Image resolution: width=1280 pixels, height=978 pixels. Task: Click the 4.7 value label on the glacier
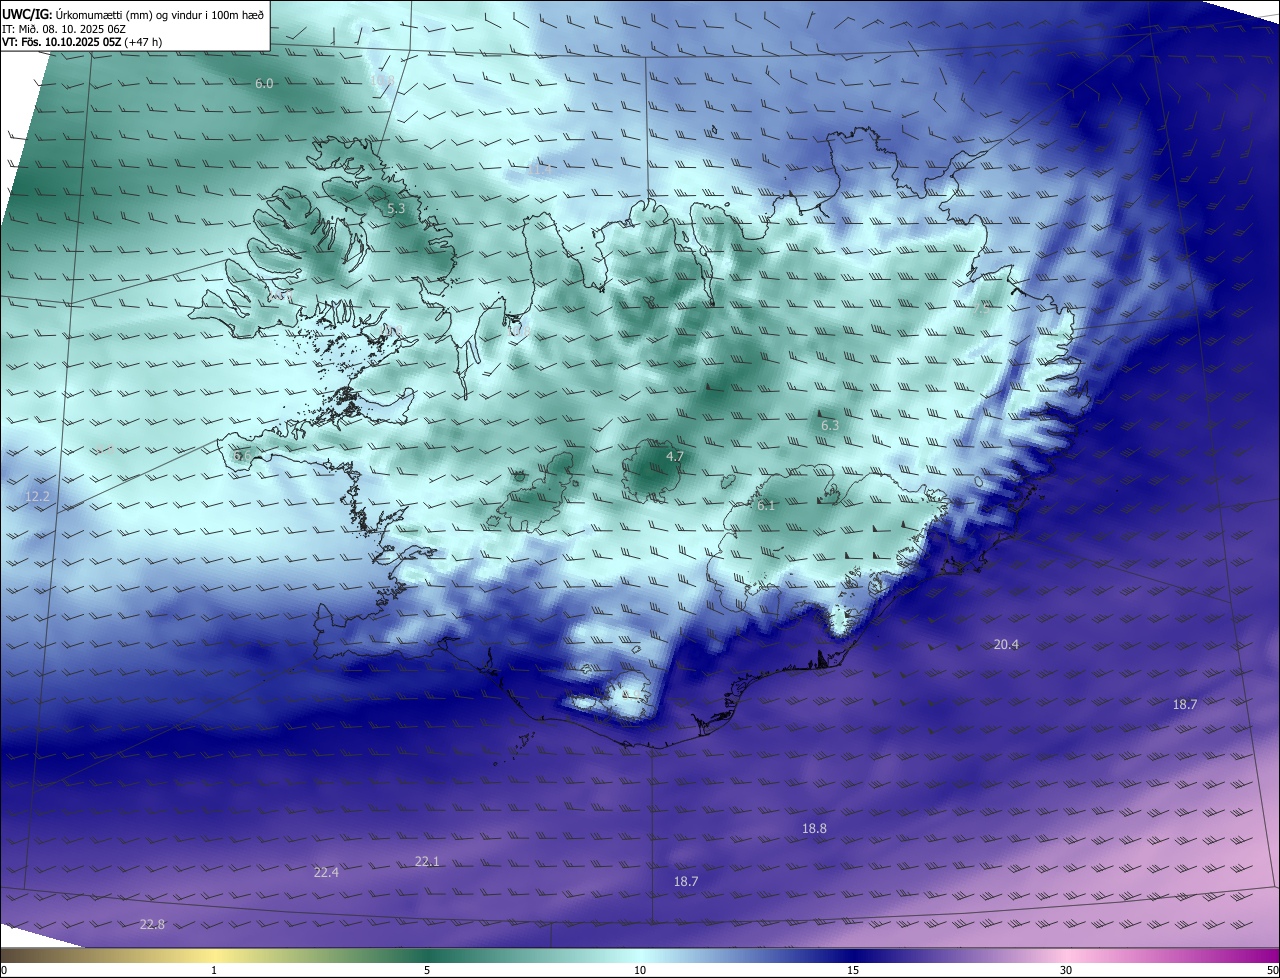tap(675, 457)
